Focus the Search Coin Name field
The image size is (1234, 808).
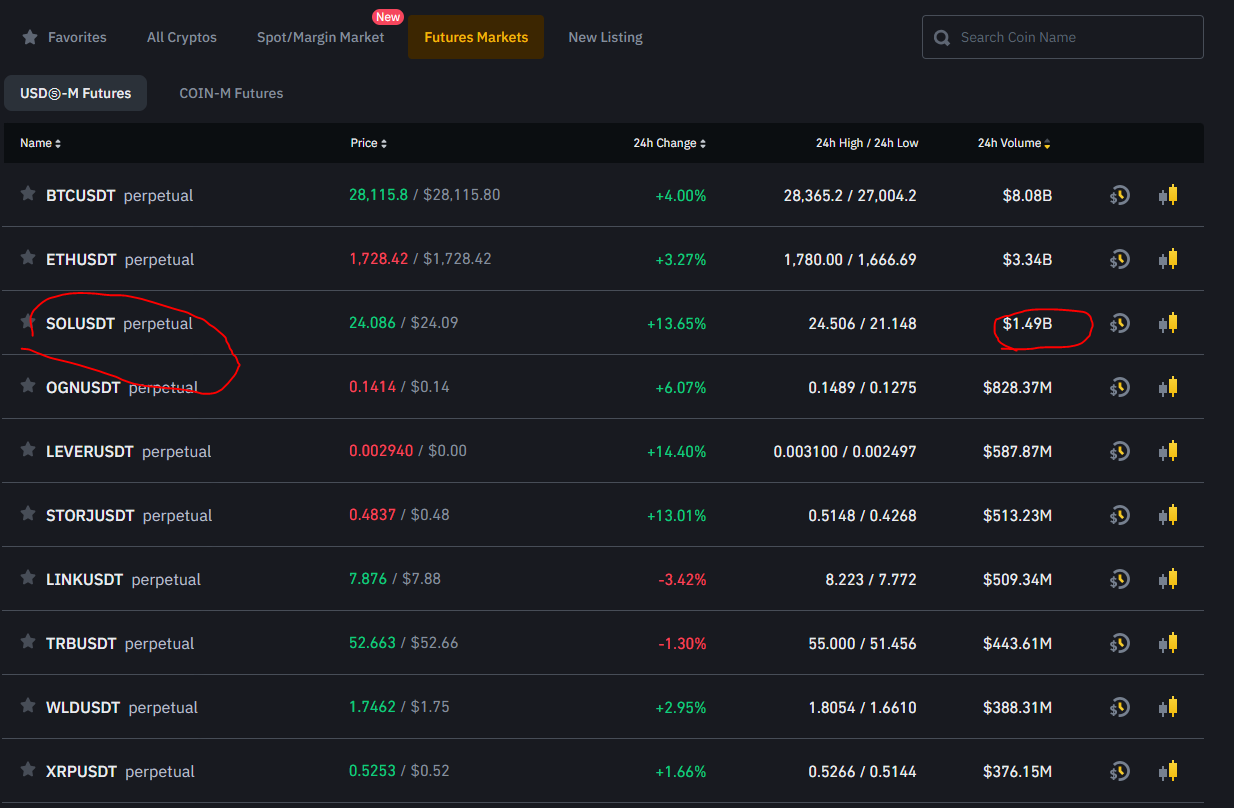pos(1063,37)
